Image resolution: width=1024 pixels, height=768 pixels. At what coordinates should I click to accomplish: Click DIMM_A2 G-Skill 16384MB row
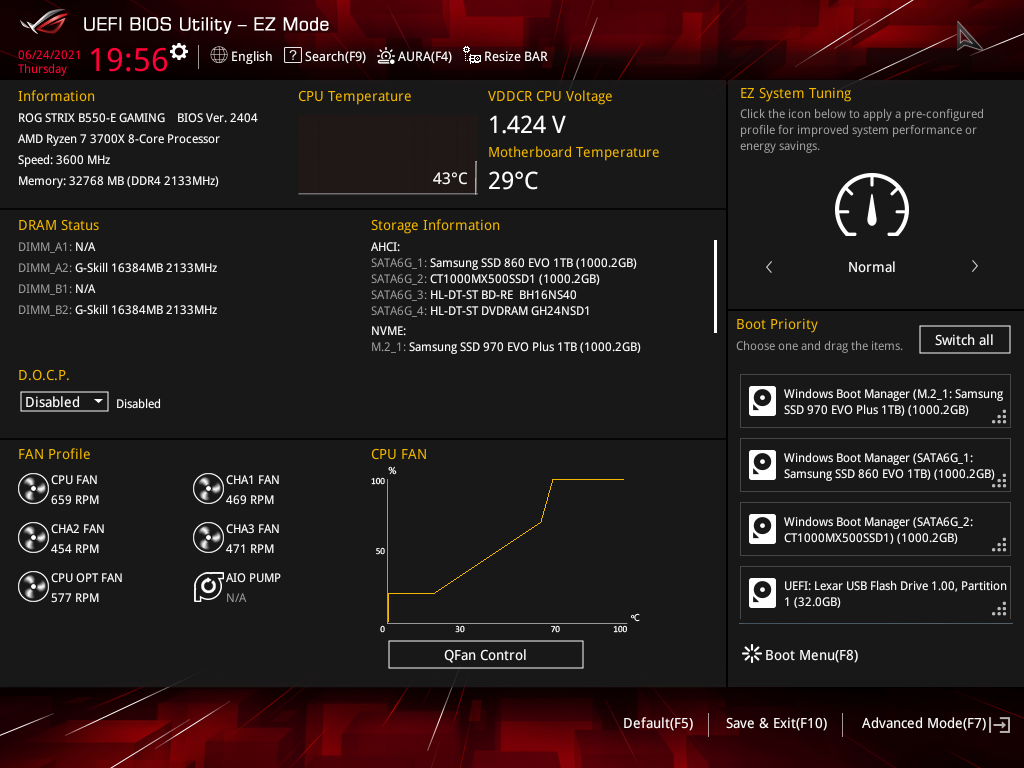click(118, 268)
